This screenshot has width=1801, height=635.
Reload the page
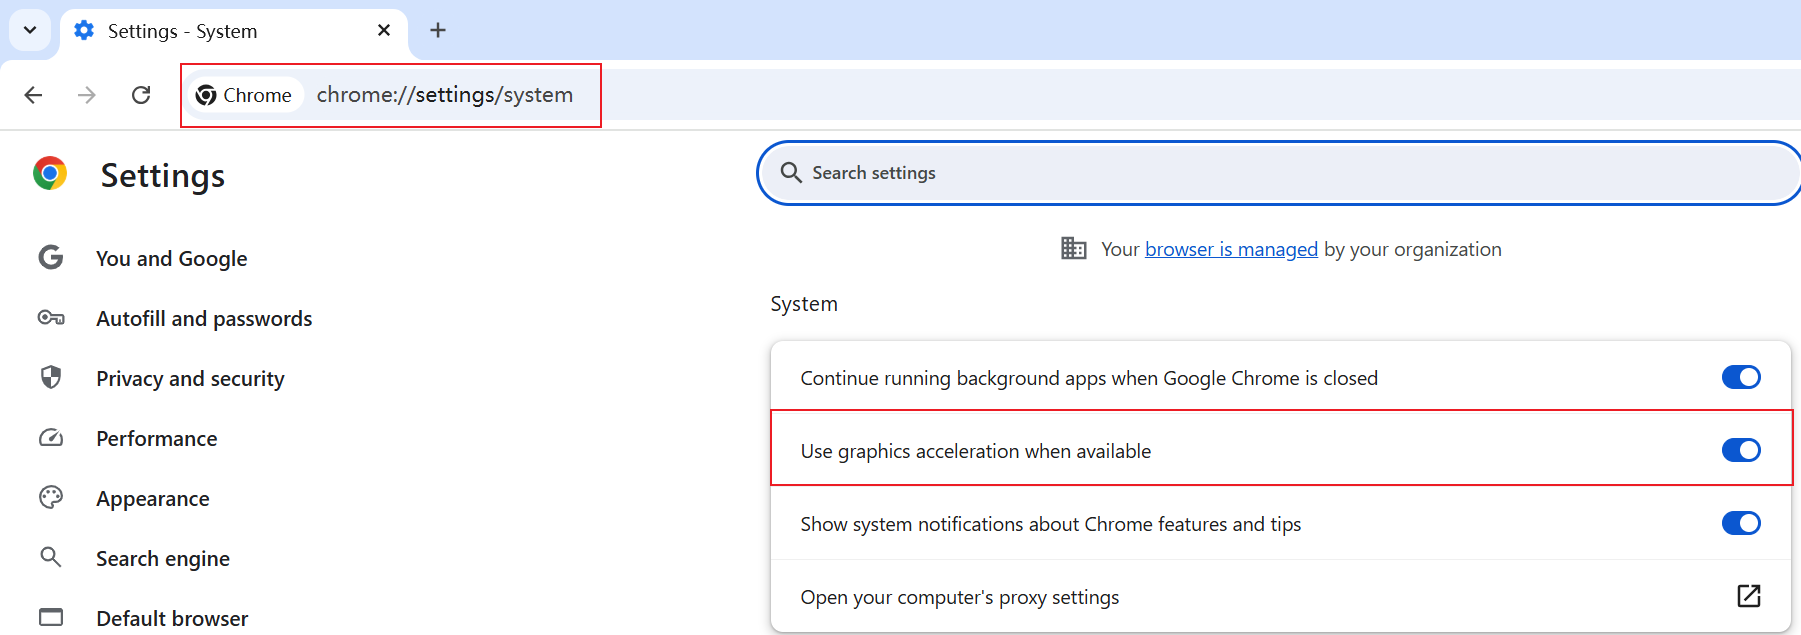[141, 95]
